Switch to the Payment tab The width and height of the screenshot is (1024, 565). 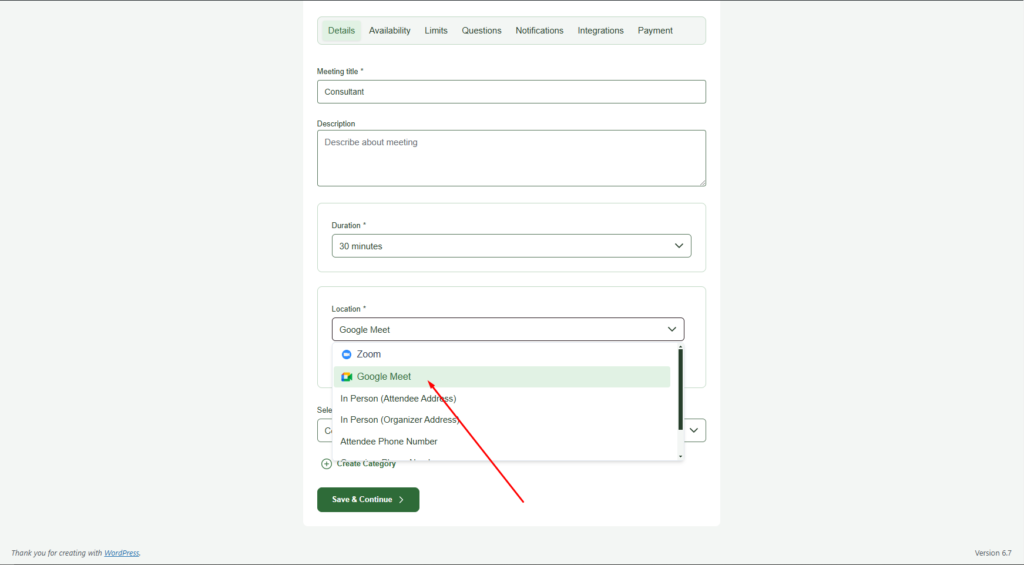[x=655, y=31]
